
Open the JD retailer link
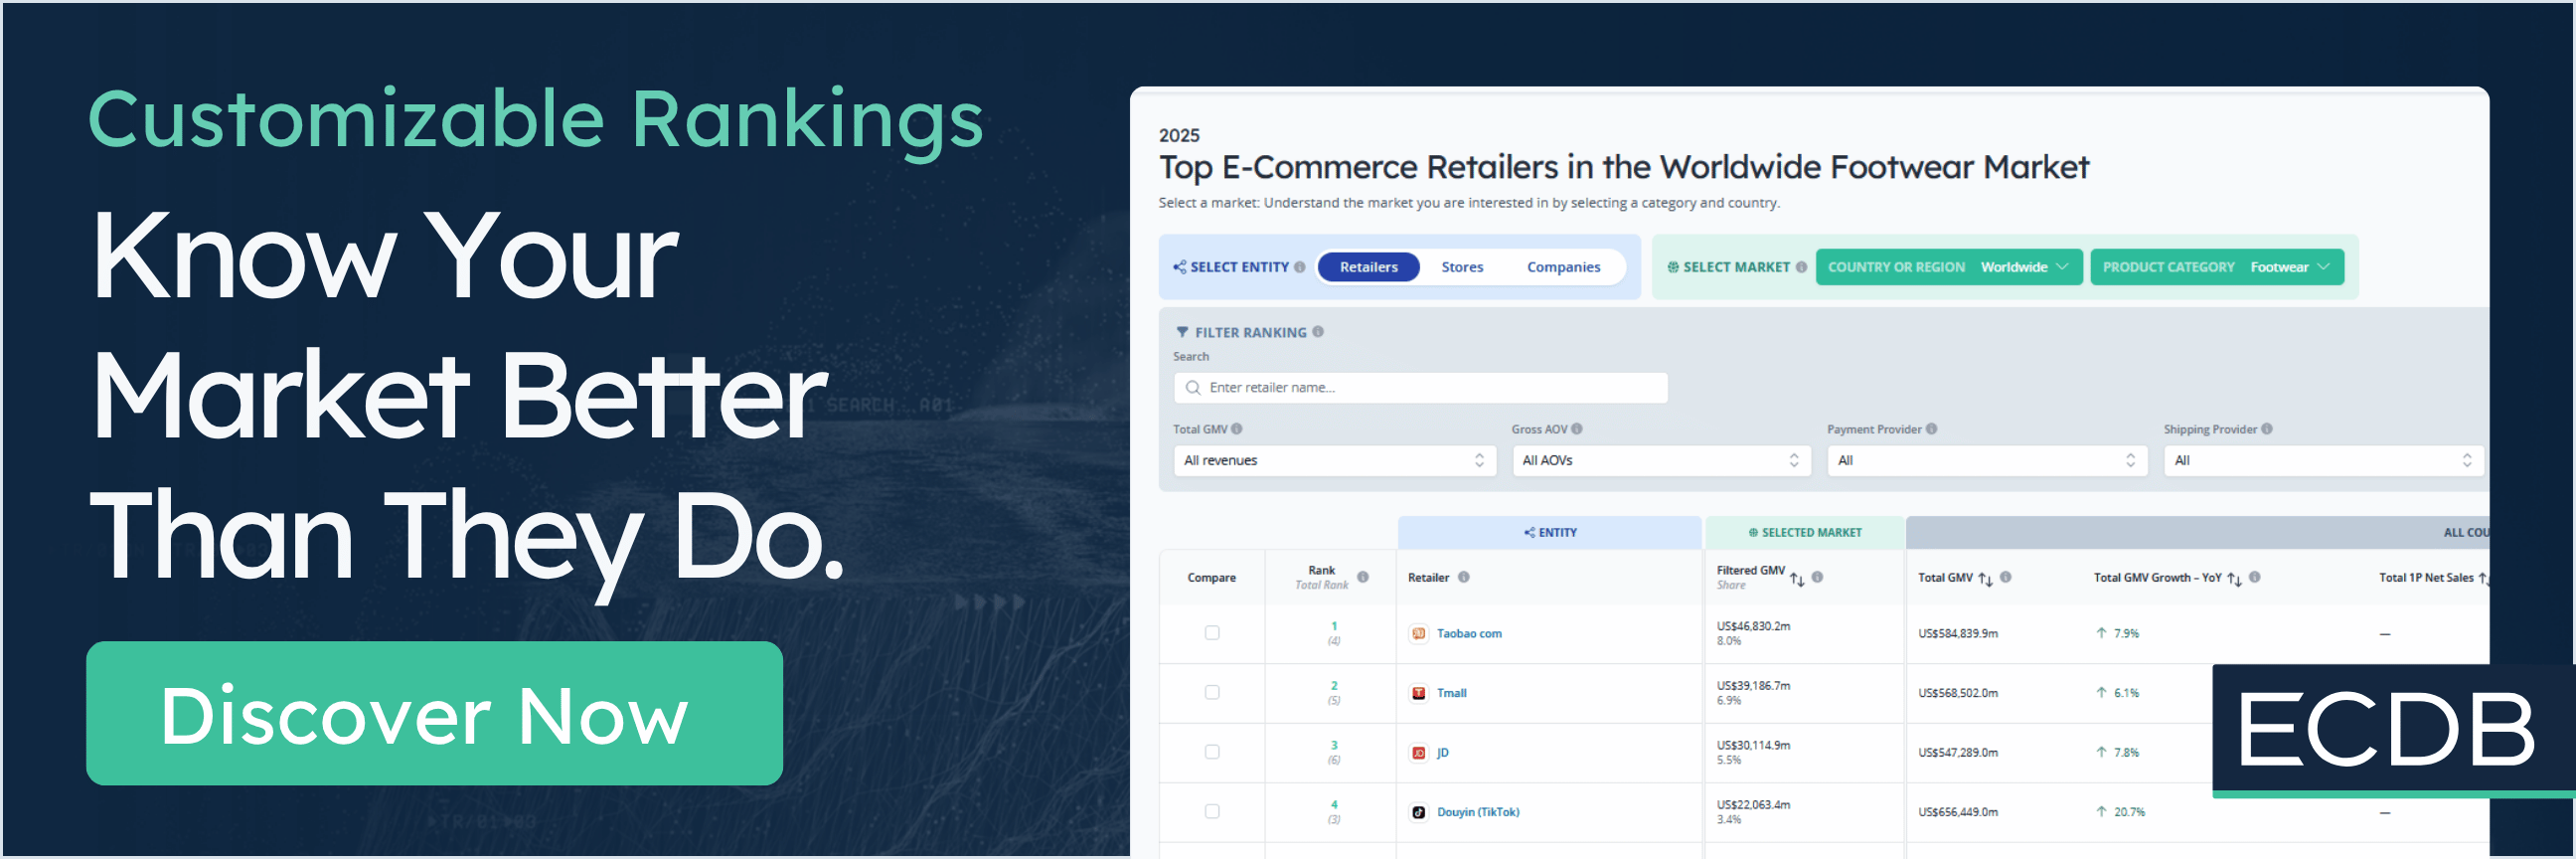pos(1442,753)
